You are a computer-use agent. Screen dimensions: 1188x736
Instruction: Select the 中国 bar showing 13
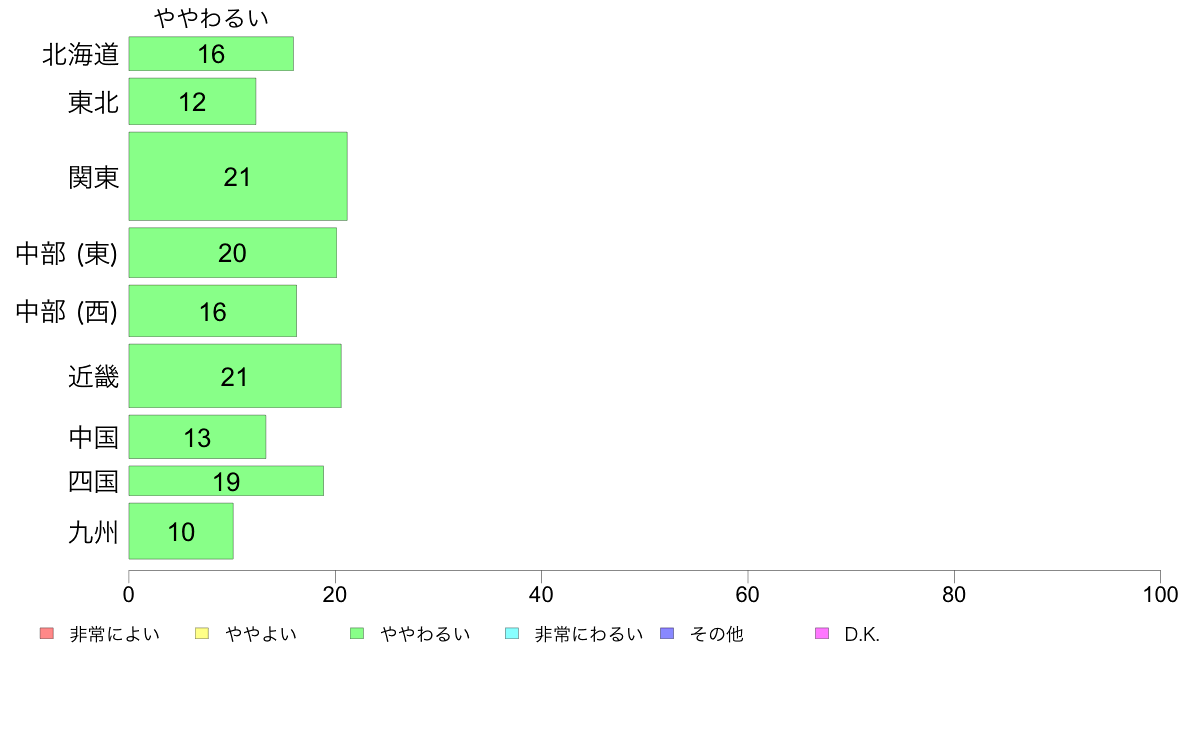click(197, 437)
